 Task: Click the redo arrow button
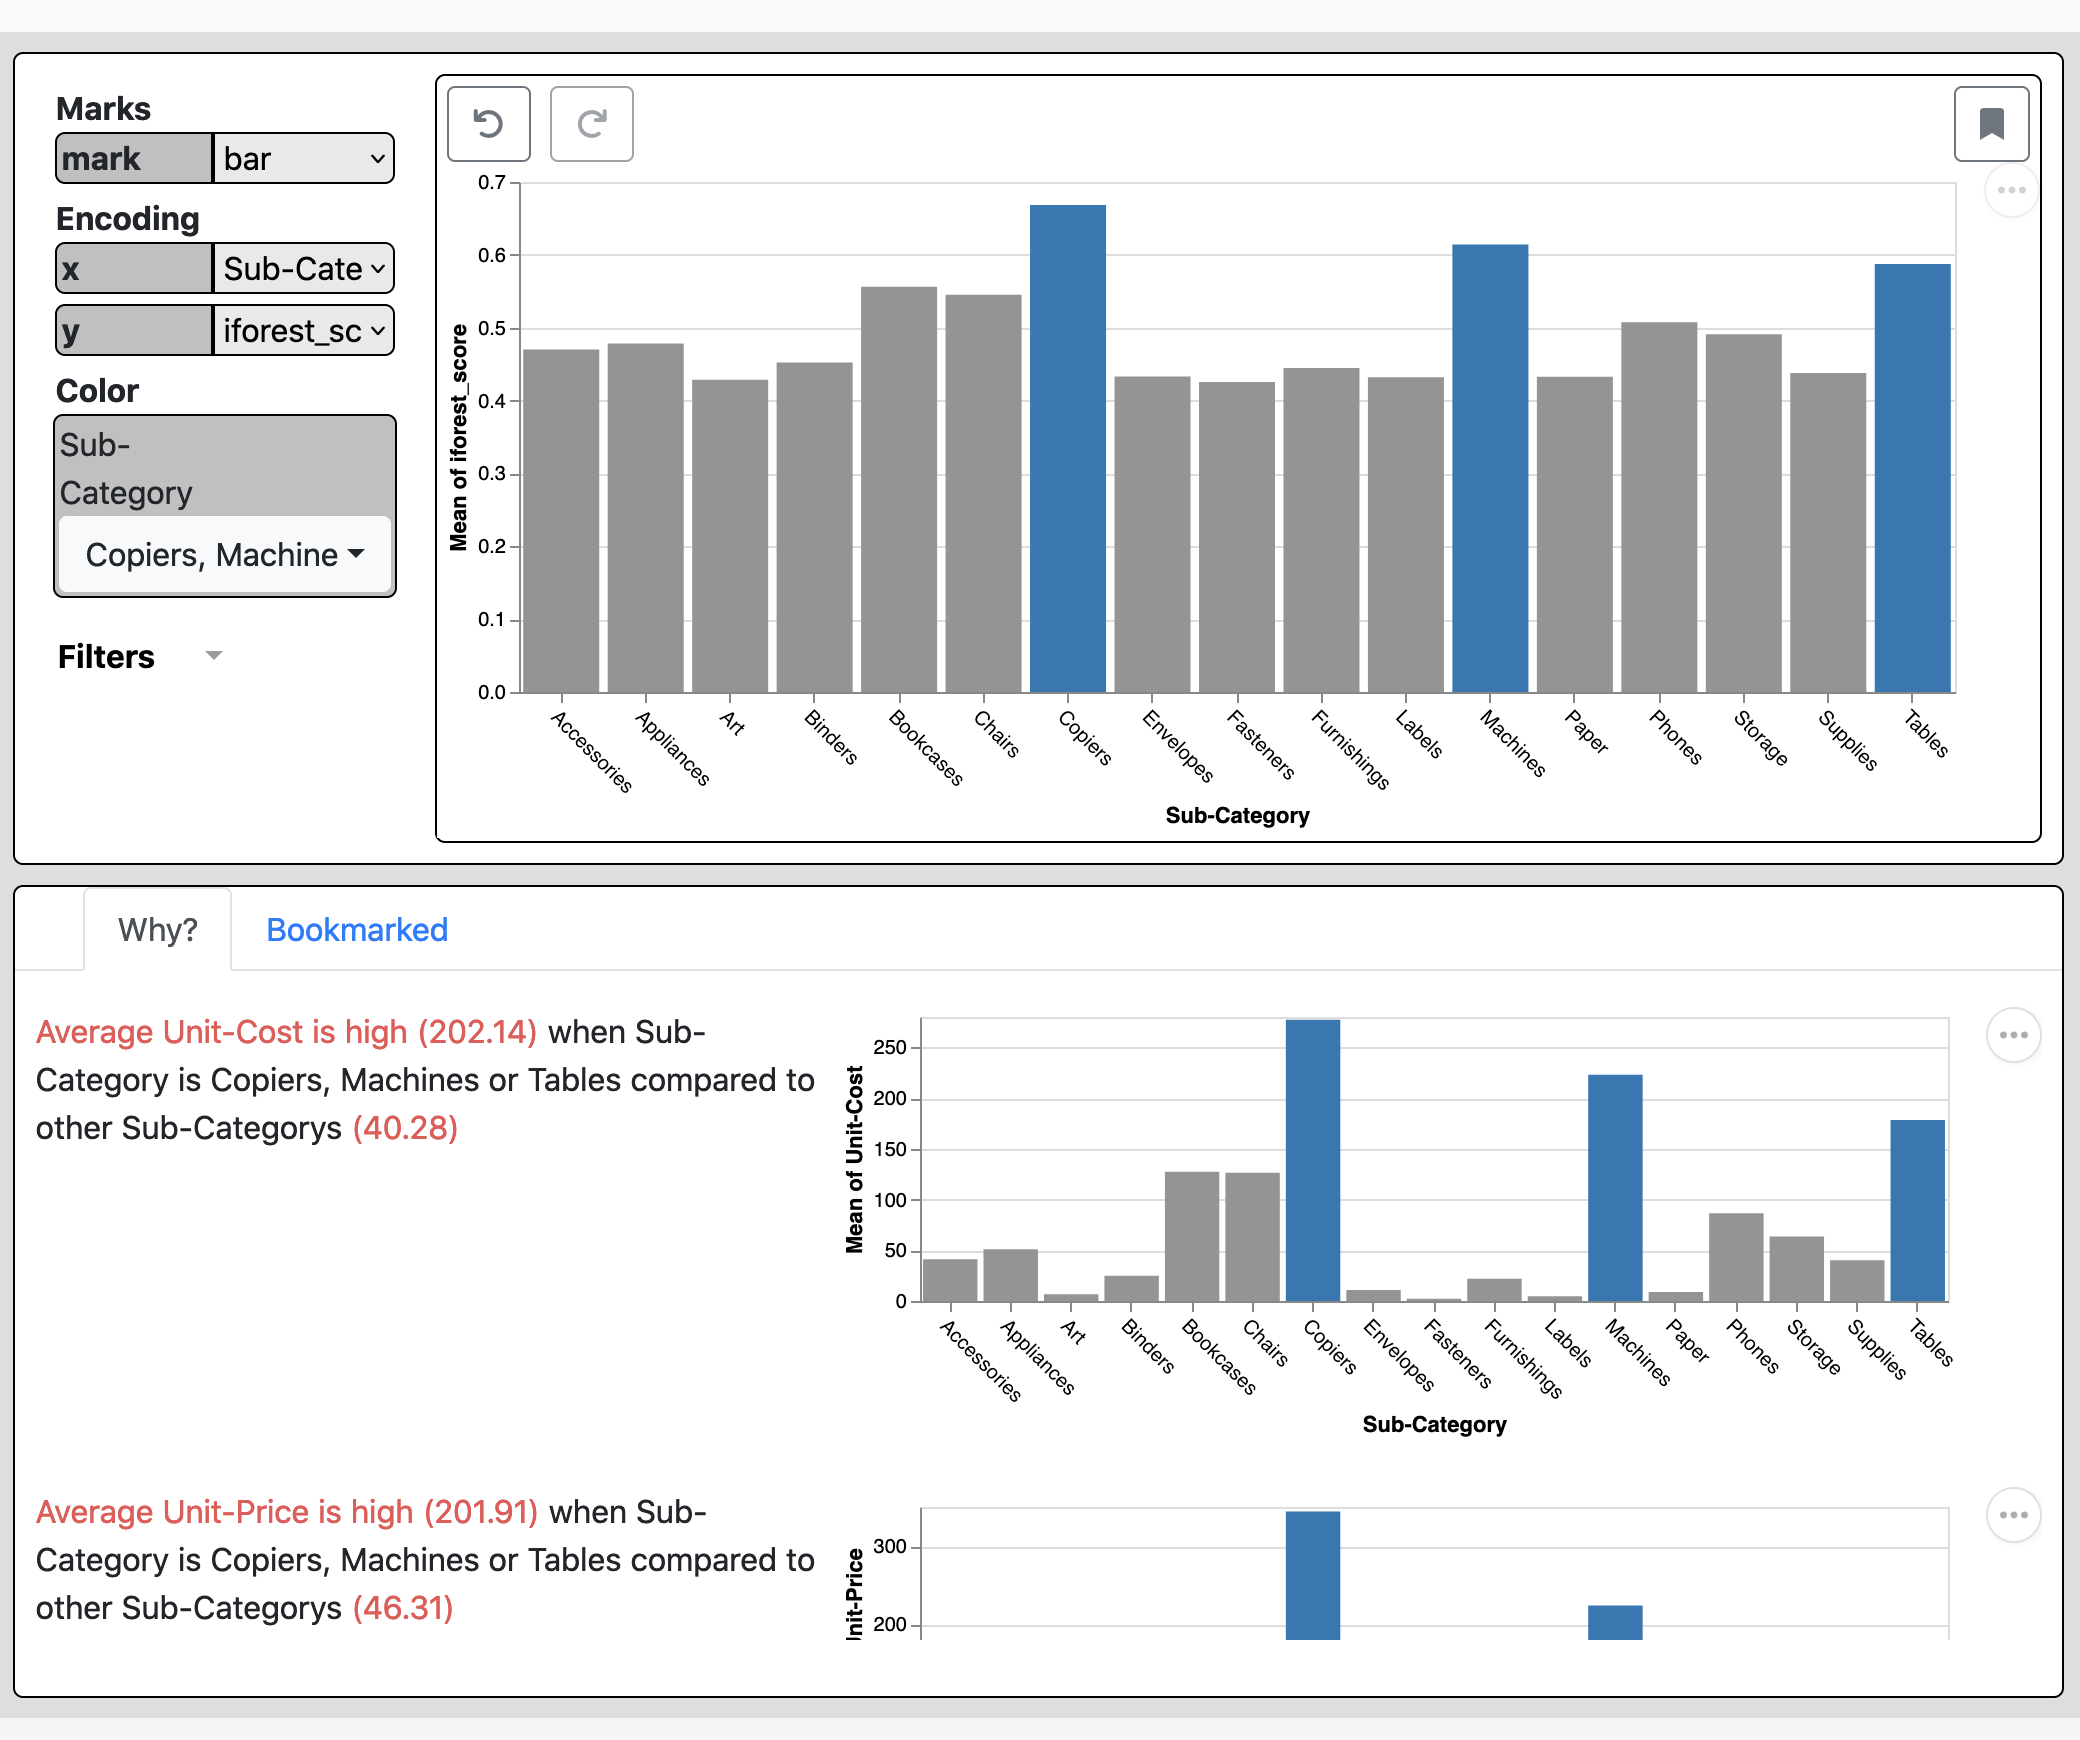click(x=591, y=124)
